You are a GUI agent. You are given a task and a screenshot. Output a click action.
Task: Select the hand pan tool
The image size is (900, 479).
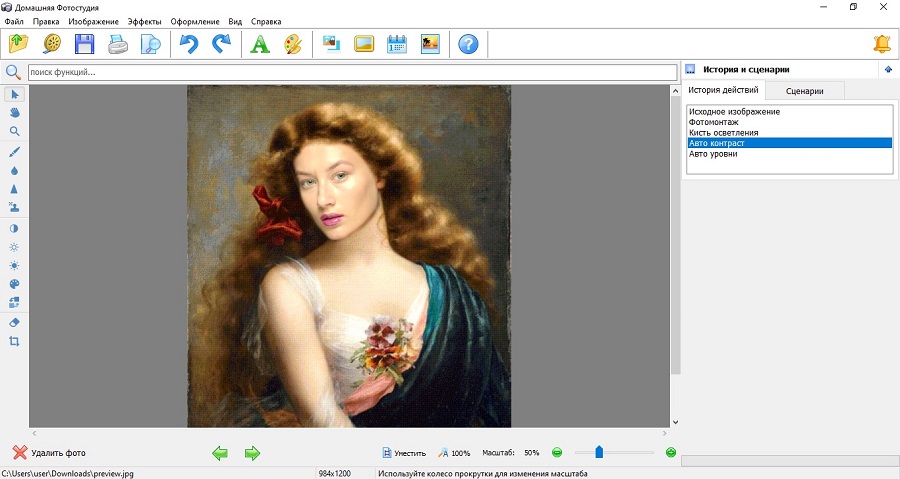coord(14,113)
